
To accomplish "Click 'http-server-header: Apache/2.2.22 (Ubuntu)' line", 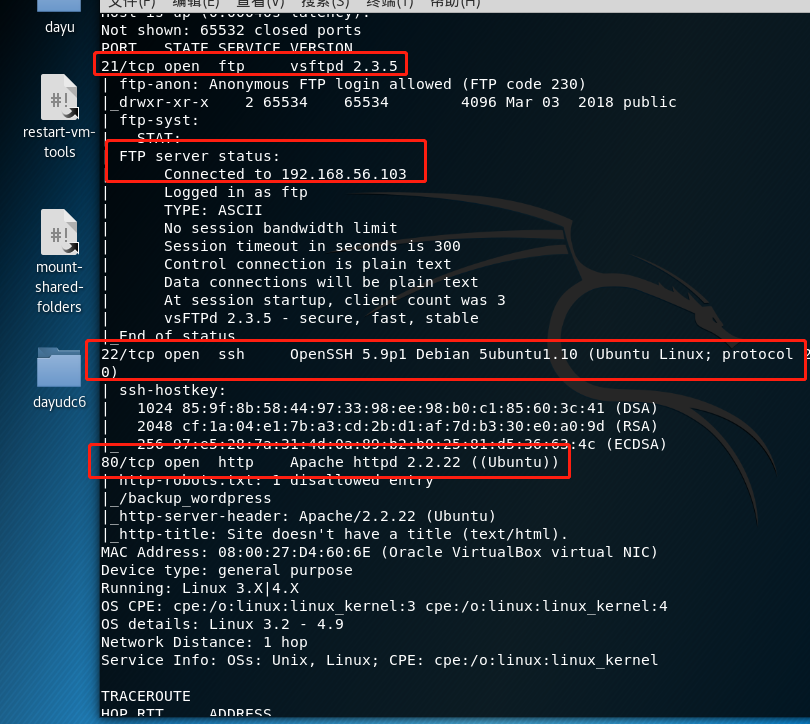I will [307, 516].
